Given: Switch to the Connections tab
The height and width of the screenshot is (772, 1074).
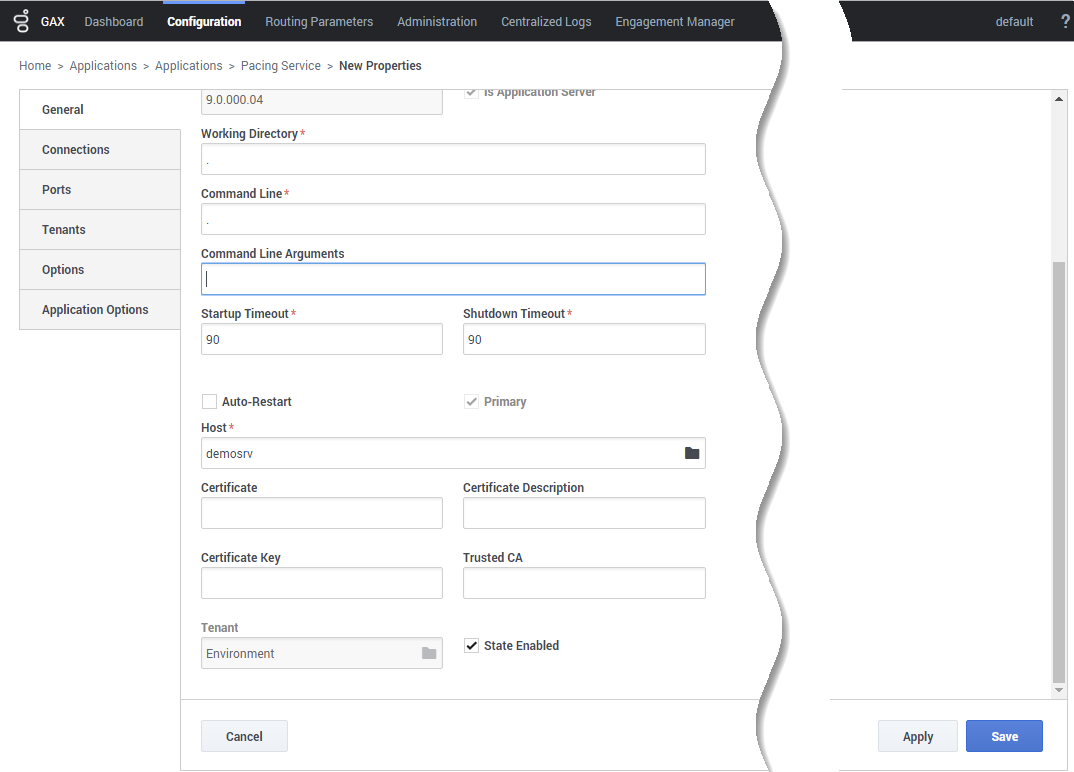Looking at the screenshot, I should (76, 150).
